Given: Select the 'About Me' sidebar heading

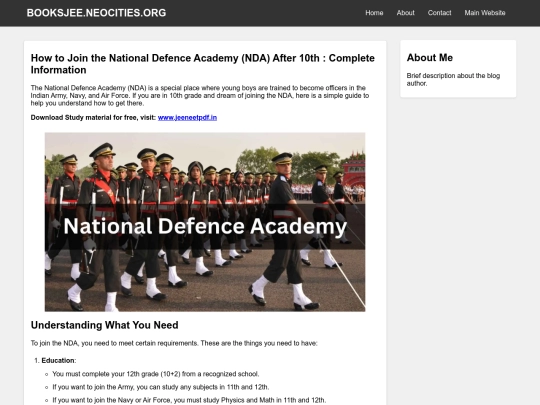Looking at the screenshot, I should 429,58.
